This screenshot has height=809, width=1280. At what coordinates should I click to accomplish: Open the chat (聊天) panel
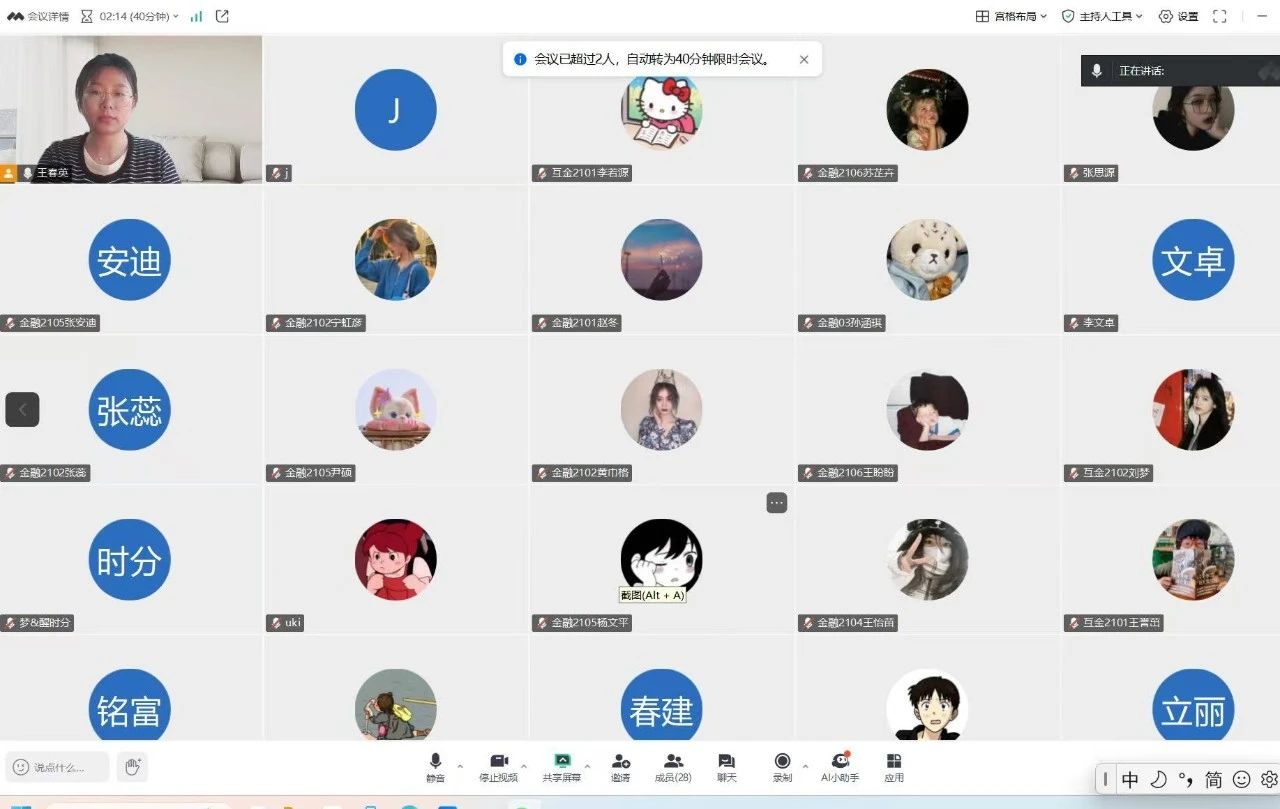[x=727, y=766]
